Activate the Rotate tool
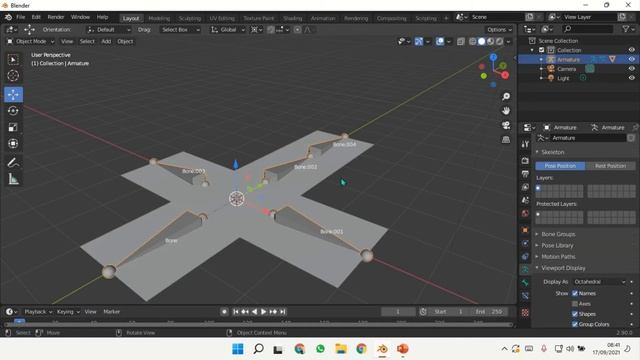Viewport: 640px width, 360px height. (13, 111)
